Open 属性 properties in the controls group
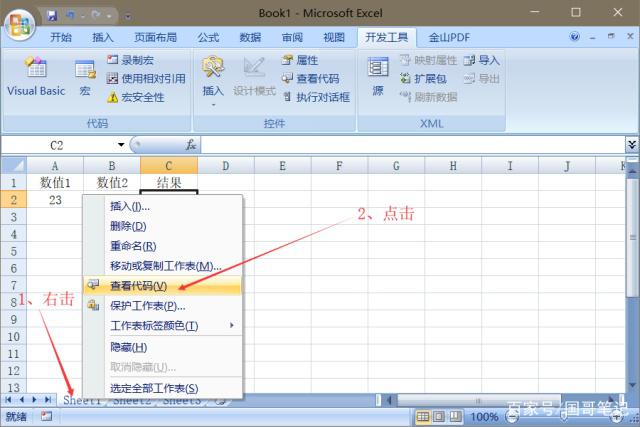The image size is (640, 427). click(x=300, y=60)
